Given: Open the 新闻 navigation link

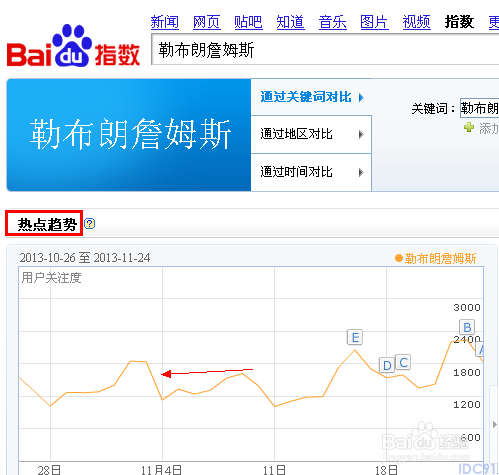Looking at the screenshot, I should (x=165, y=22).
